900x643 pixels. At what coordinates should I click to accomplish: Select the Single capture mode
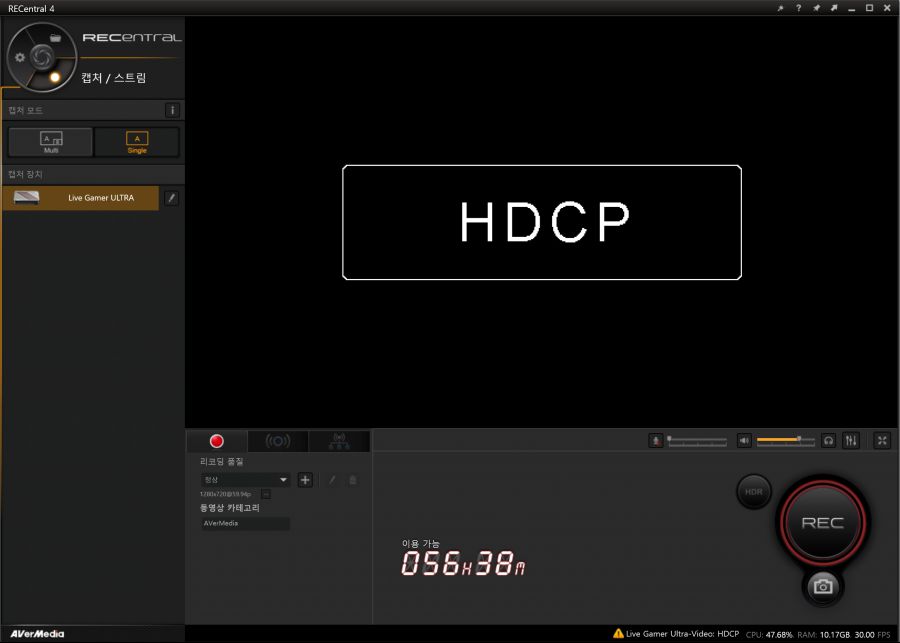click(x=136, y=141)
